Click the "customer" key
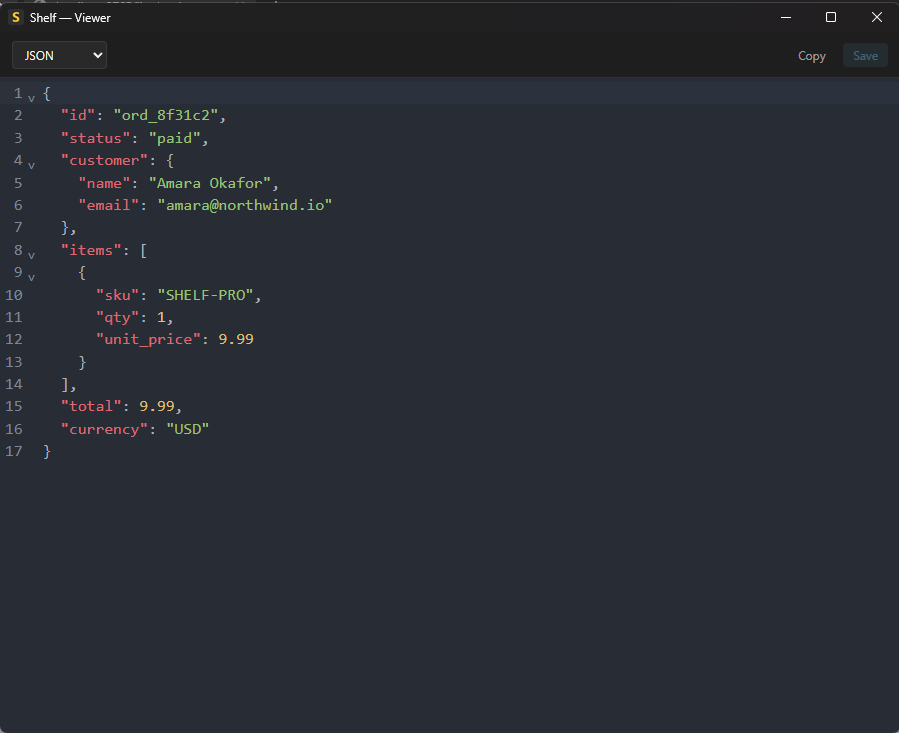This screenshot has width=899, height=733. click(x=104, y=161)
